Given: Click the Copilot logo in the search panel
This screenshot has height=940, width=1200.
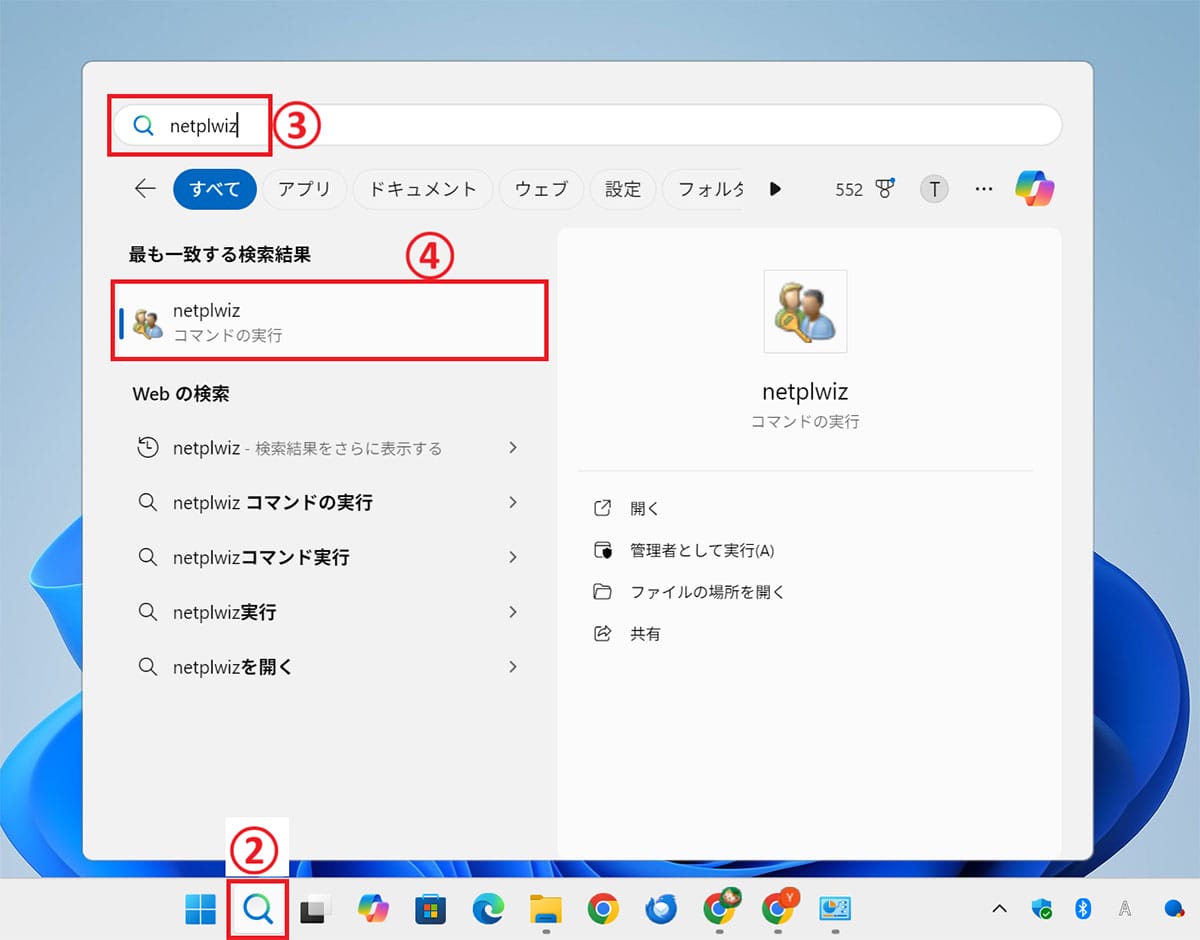Looking at the screenshot, I should pyautogui.click(x=1035, y=188).
